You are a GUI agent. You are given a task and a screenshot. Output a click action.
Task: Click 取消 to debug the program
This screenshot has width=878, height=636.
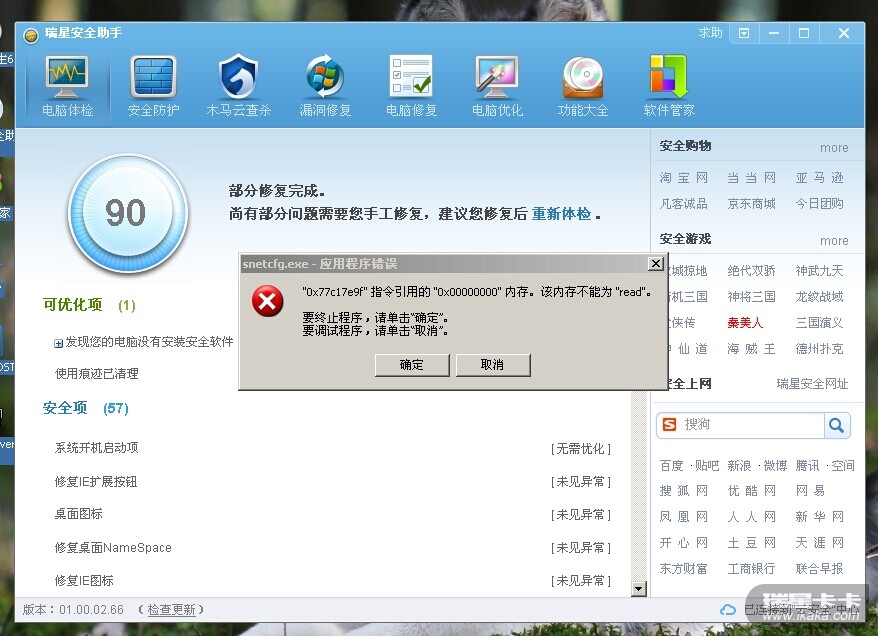pos(493,365)
